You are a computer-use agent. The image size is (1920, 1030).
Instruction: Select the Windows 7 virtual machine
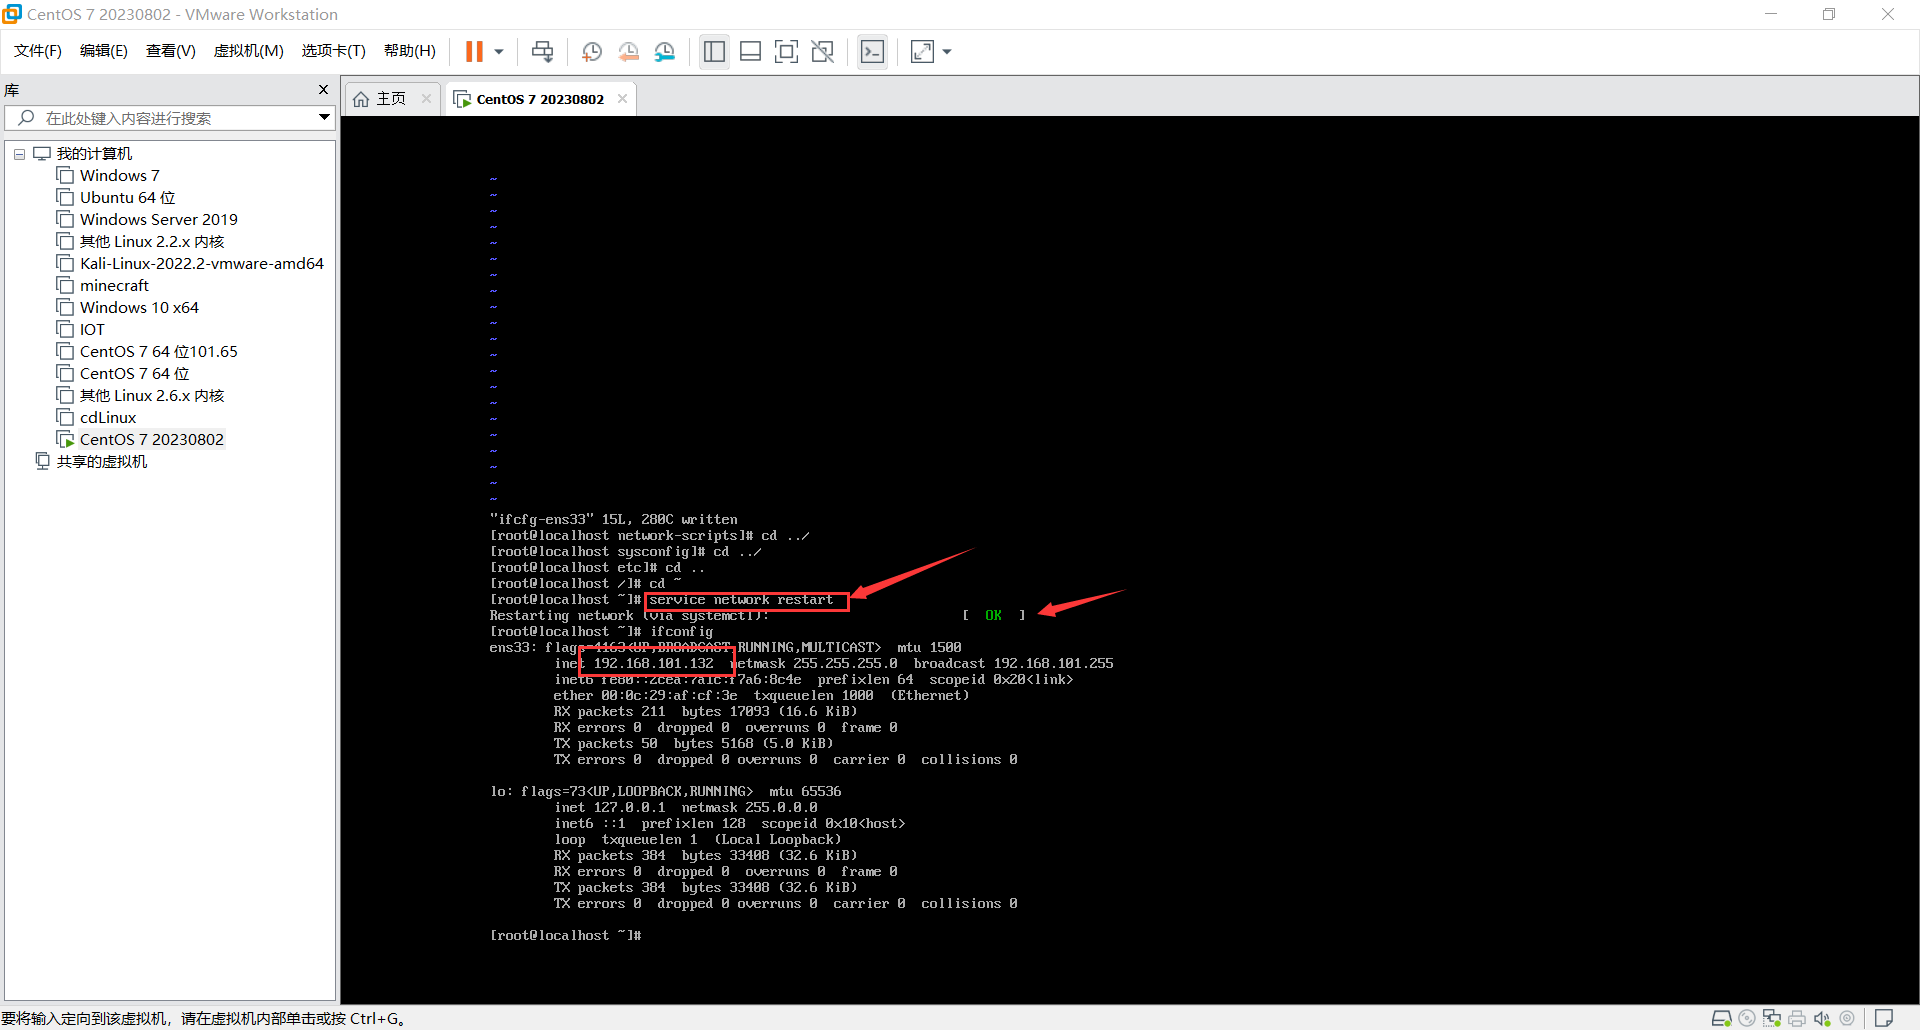[119, 176]
